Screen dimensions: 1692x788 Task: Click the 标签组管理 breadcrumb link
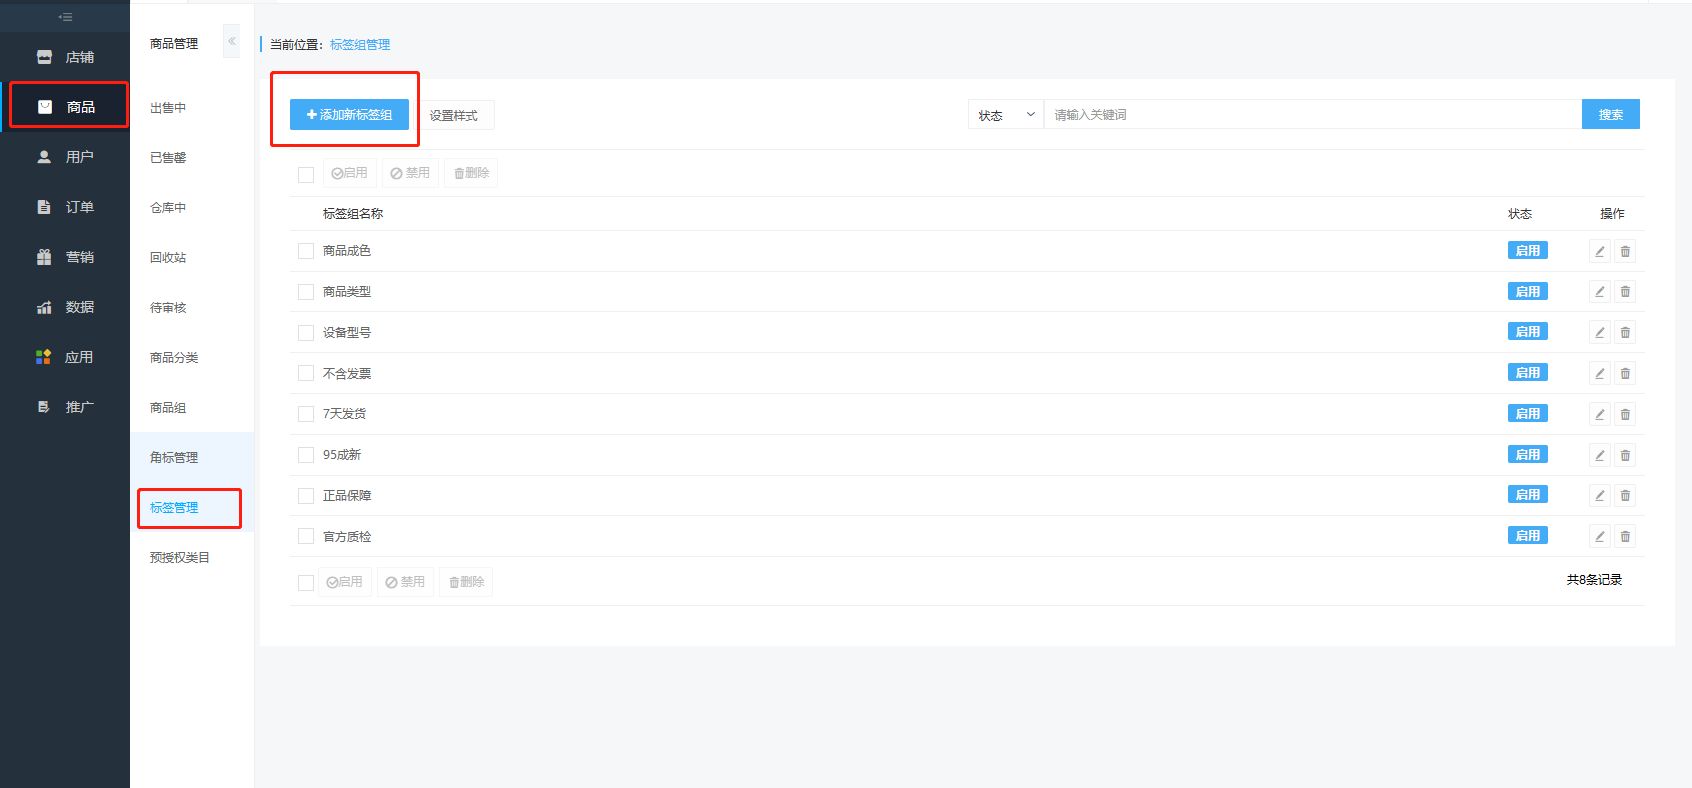click(360, 45)
